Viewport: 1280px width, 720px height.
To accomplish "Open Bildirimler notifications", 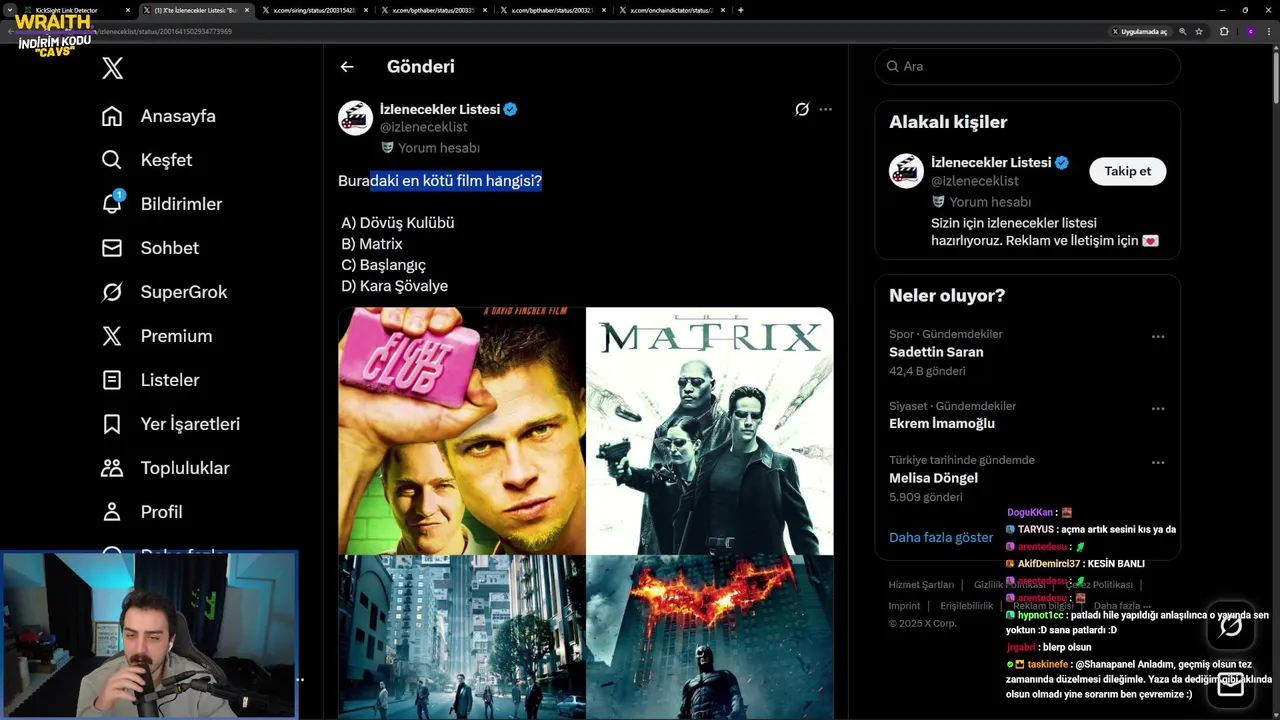I will 162,204.
